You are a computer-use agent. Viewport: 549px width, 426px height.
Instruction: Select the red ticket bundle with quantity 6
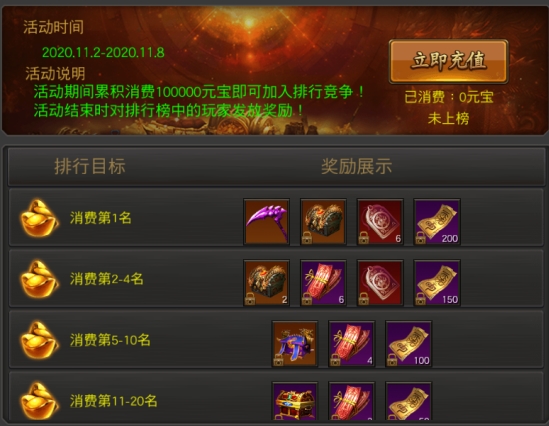pyautogui.click(x=323, y=282)
